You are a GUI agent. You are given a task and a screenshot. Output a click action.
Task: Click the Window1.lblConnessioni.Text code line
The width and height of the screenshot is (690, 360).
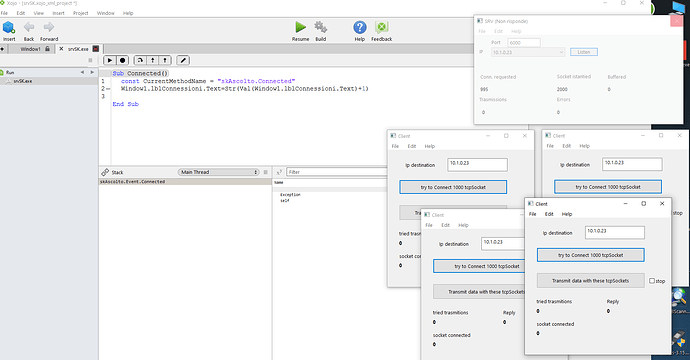pyautogui.click(x=244, y=88)
